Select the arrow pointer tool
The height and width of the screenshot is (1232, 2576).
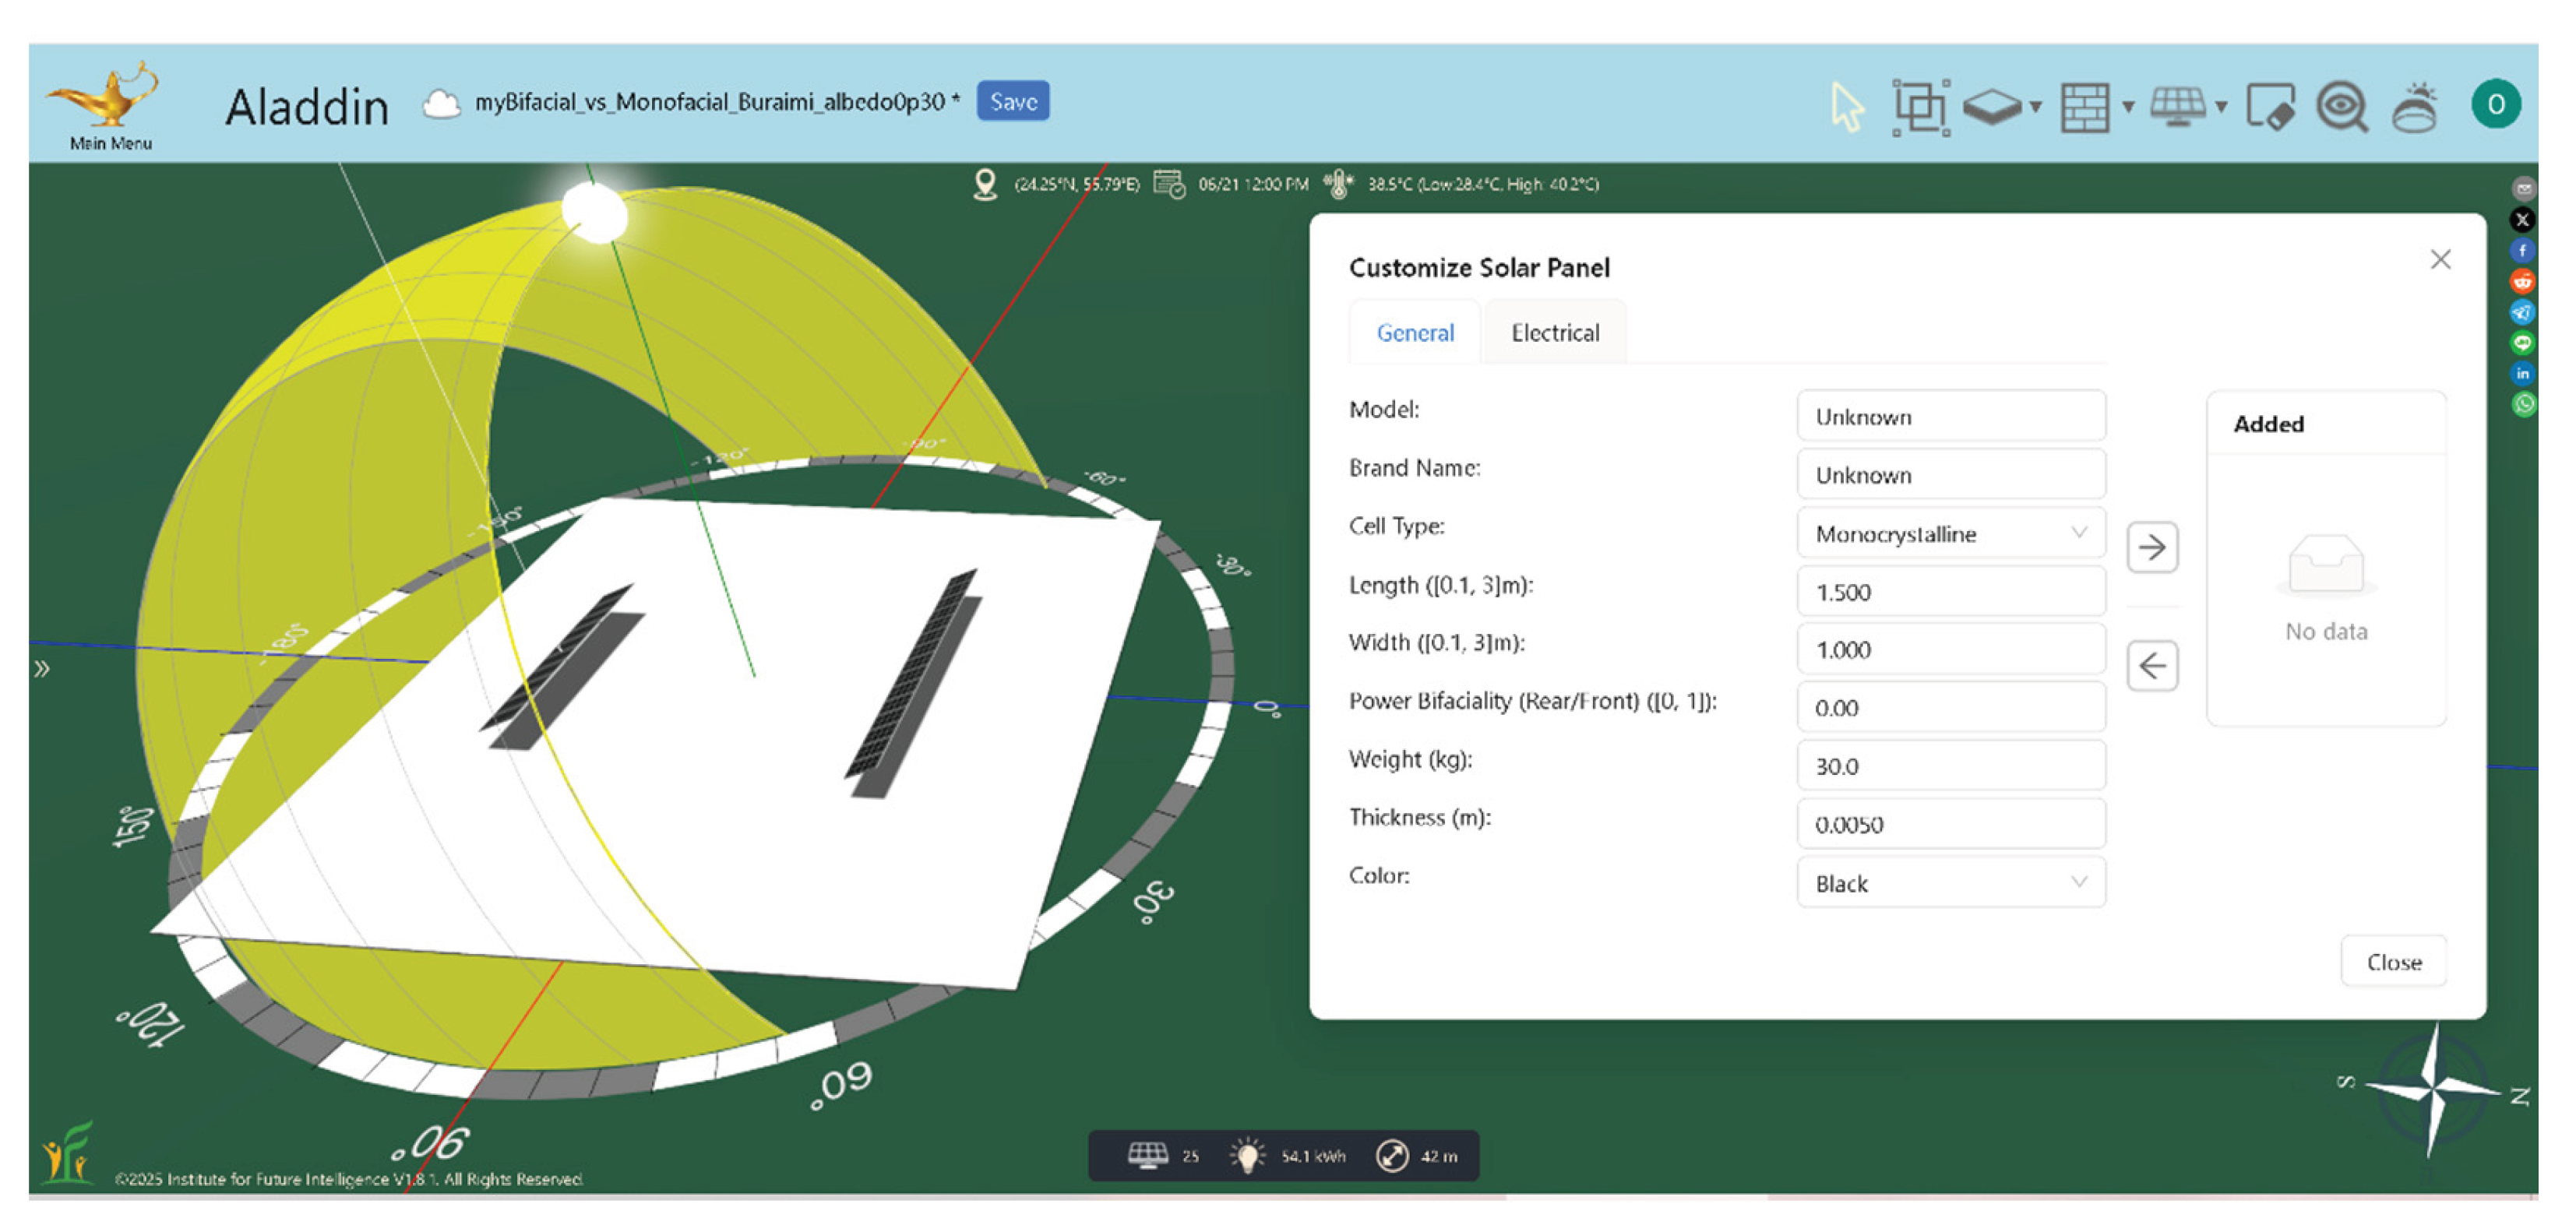pos(1846,105)
